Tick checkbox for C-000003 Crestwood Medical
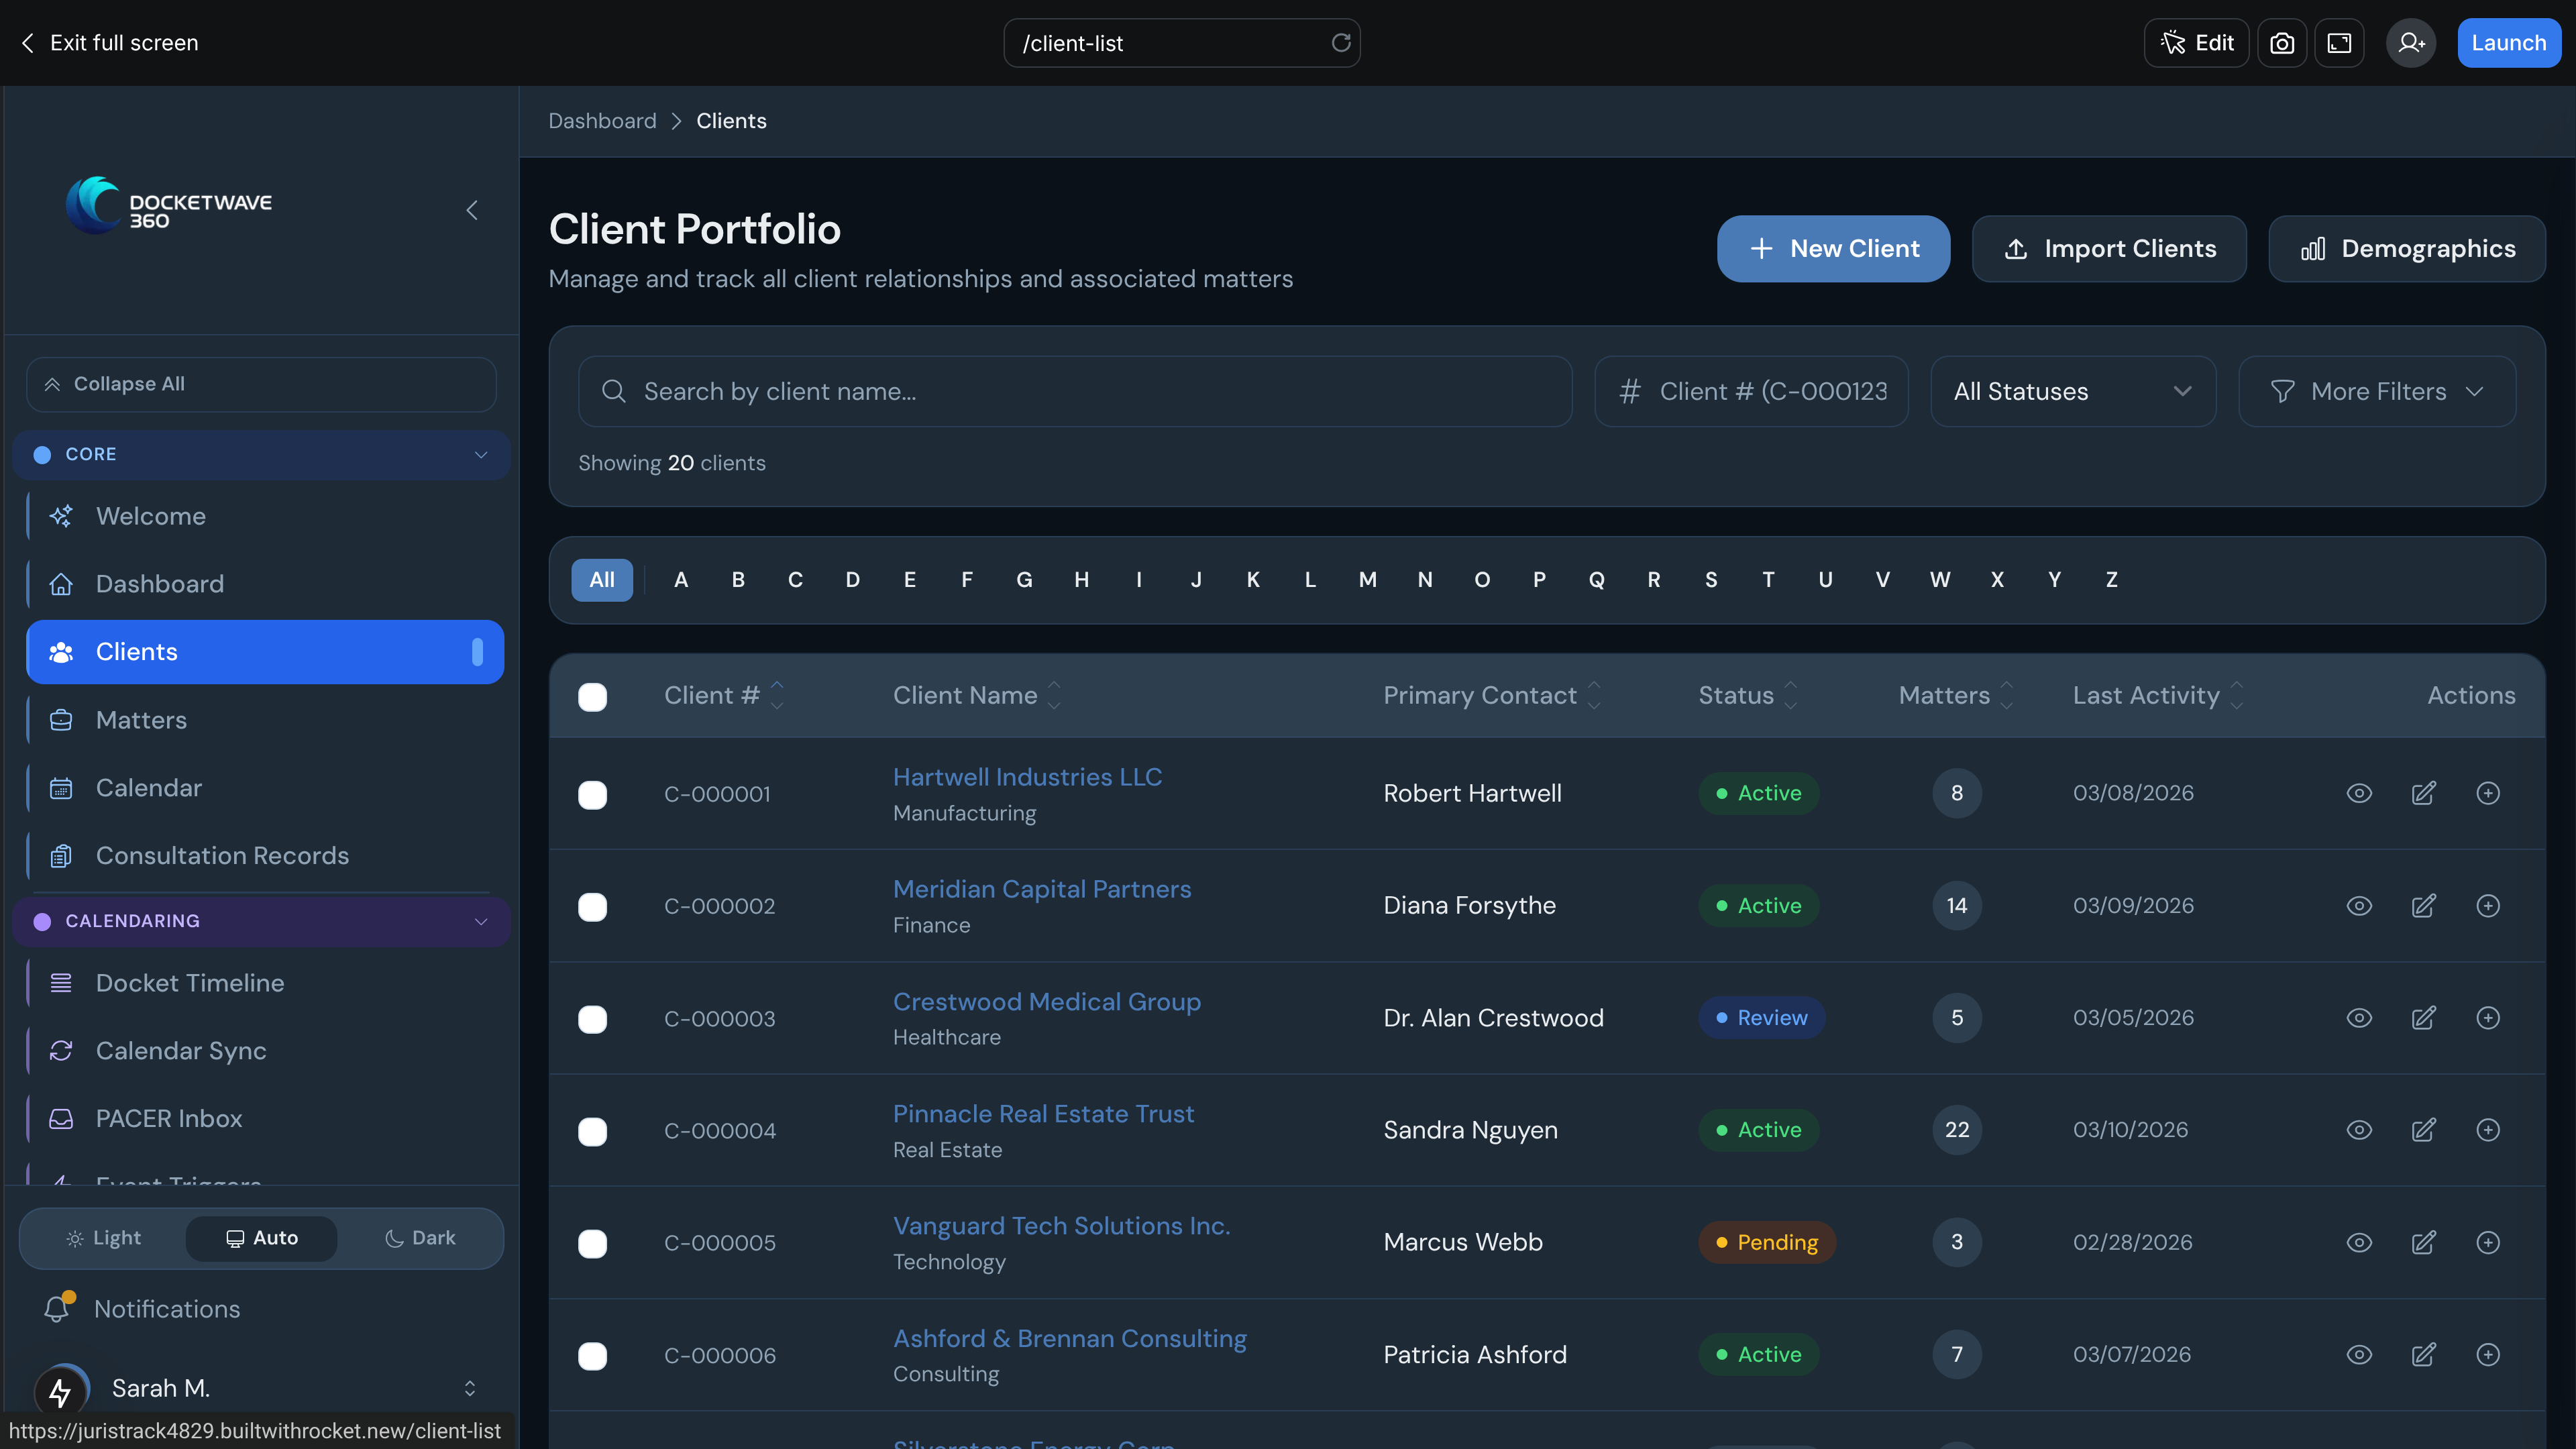Image resolution: width=2576 pixels, height=1449 pixels. (x=592, y=1019)
